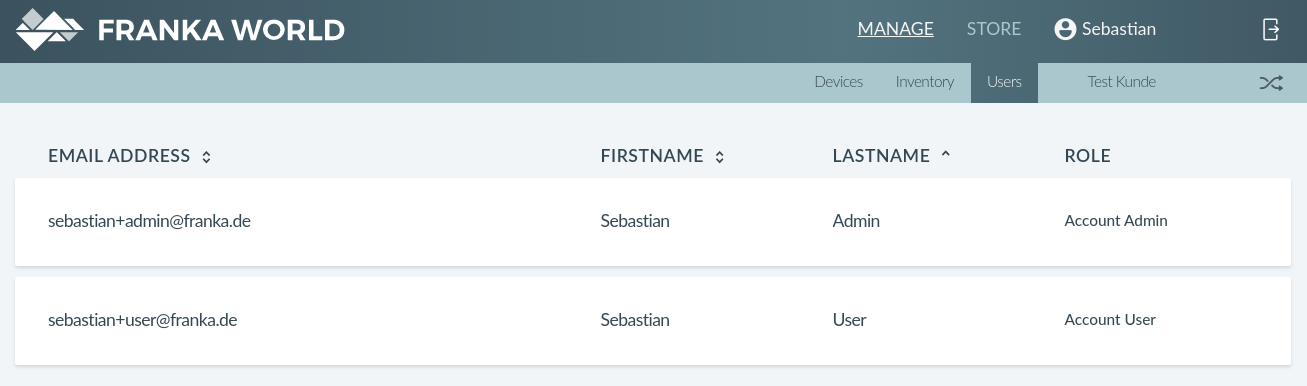Open sebastian+admin@franka.de user row

653,222
